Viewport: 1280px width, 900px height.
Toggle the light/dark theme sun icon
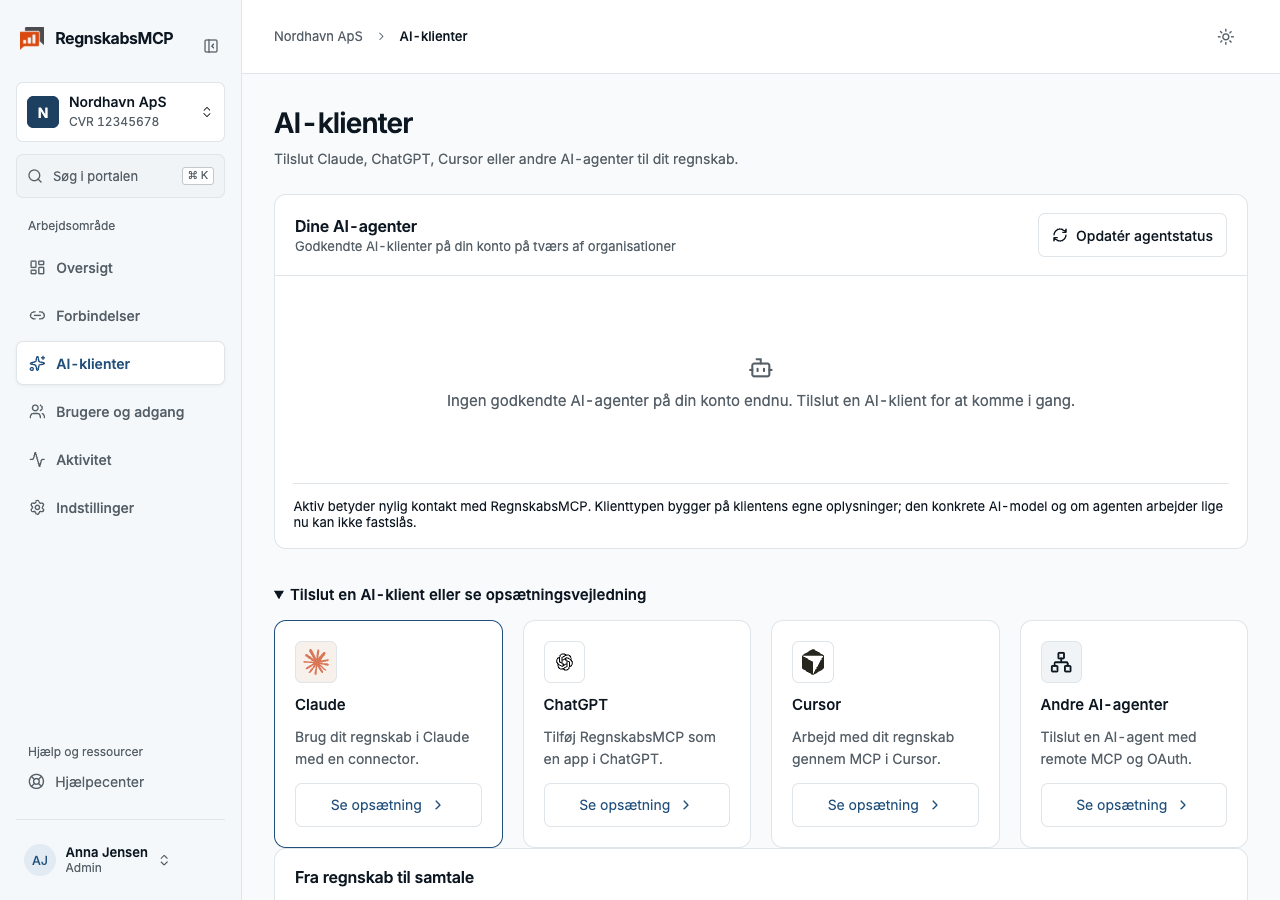click(x=1226, y=37)
